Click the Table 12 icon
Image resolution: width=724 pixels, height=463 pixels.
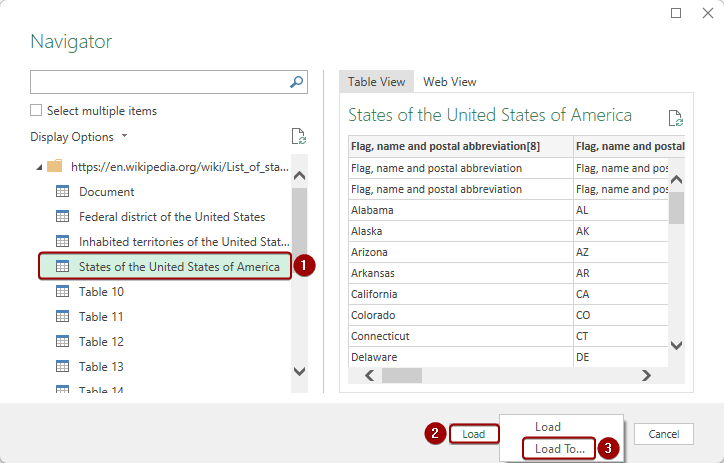click(x=62, y=342)
